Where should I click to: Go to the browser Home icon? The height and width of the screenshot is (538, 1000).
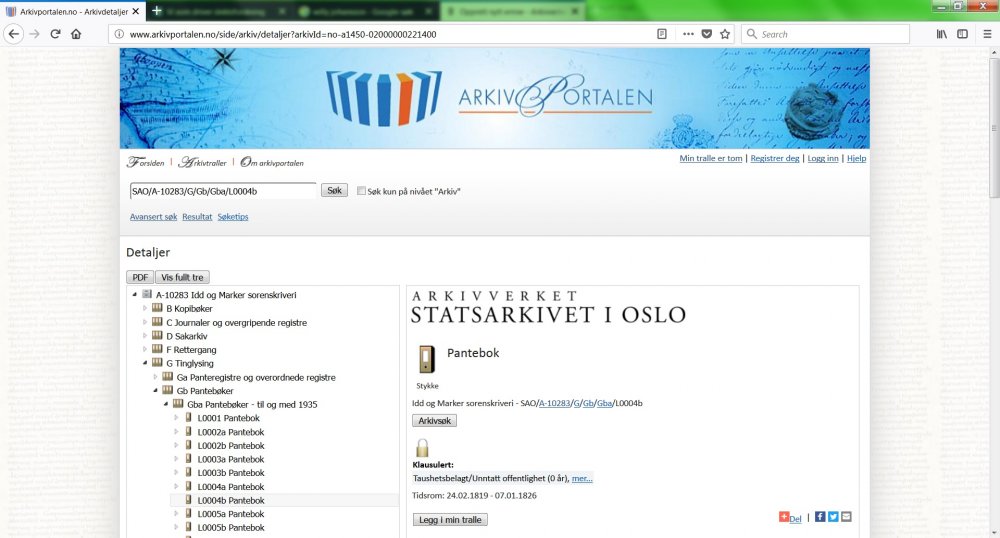(76, 34)
